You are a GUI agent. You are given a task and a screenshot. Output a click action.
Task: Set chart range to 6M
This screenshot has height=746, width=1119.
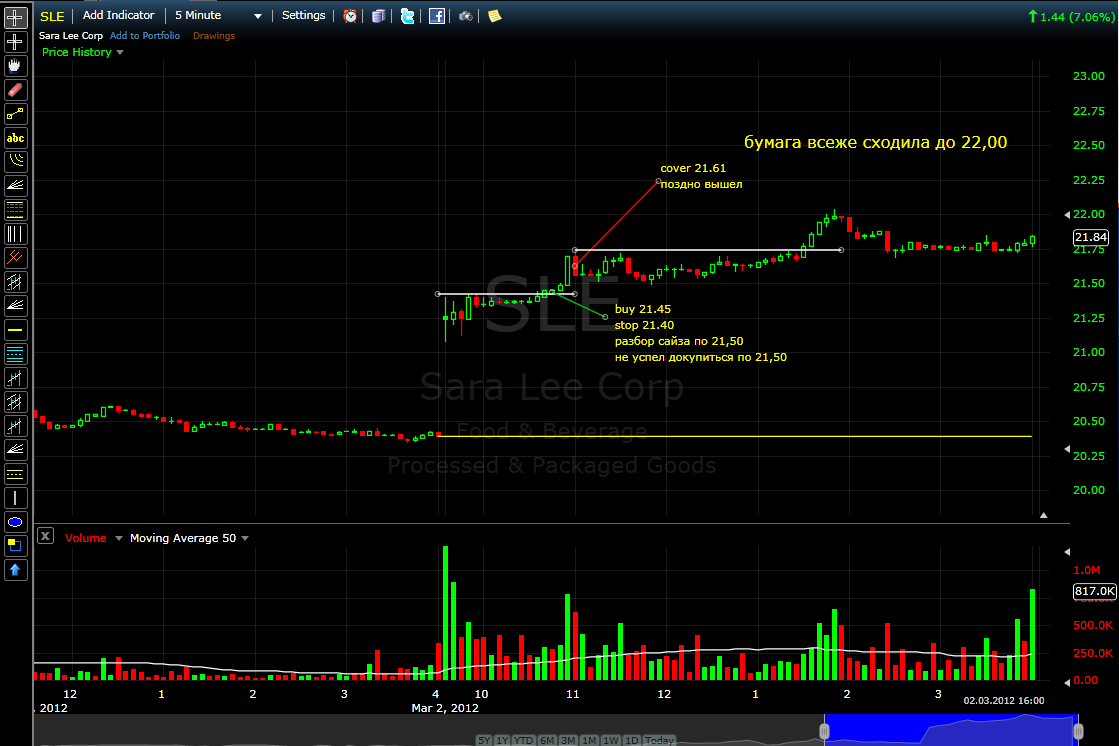[547, 740]
